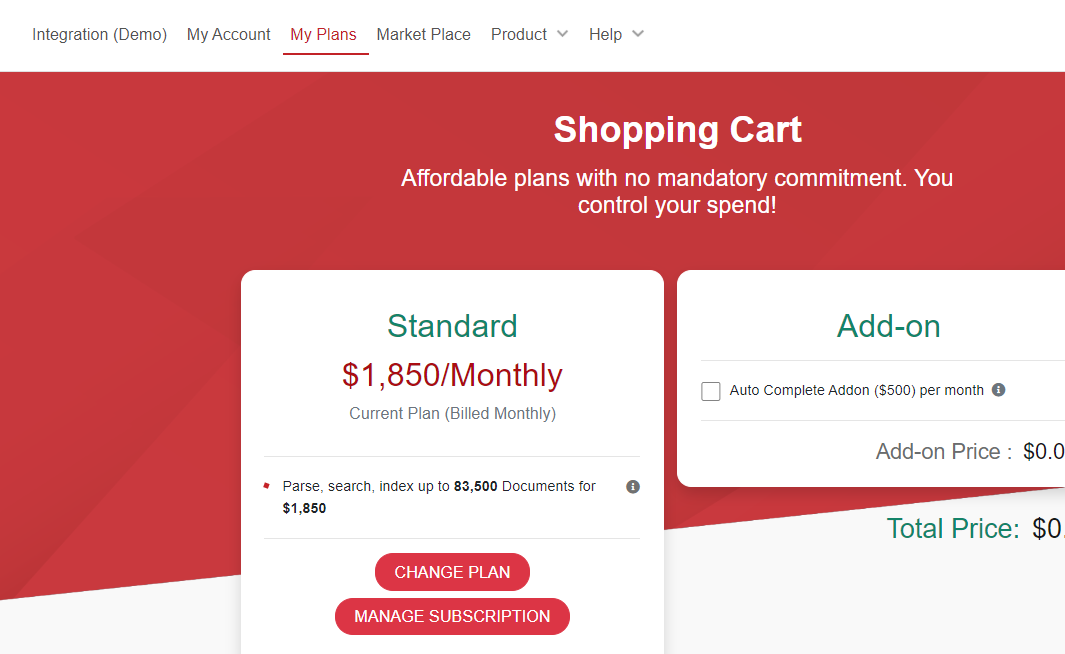Enable the Auto Complete Addon checkbox
1065x654 pixels.
tap(711, 391)
